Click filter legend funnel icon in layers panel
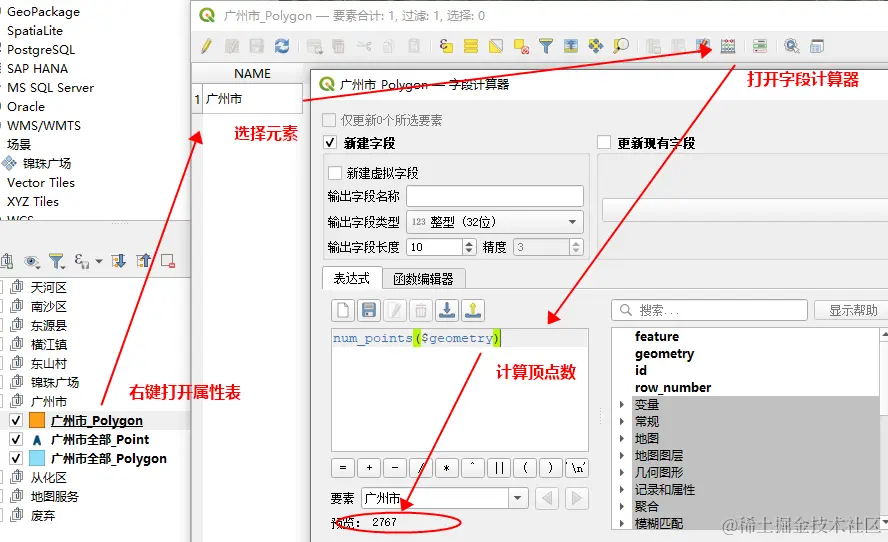Viewport: 888px width, 542px height. [57, 261]
